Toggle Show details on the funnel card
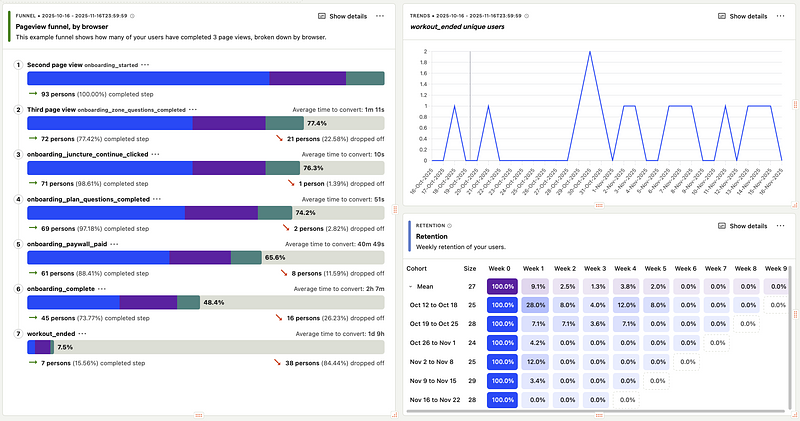 point(343,17)
